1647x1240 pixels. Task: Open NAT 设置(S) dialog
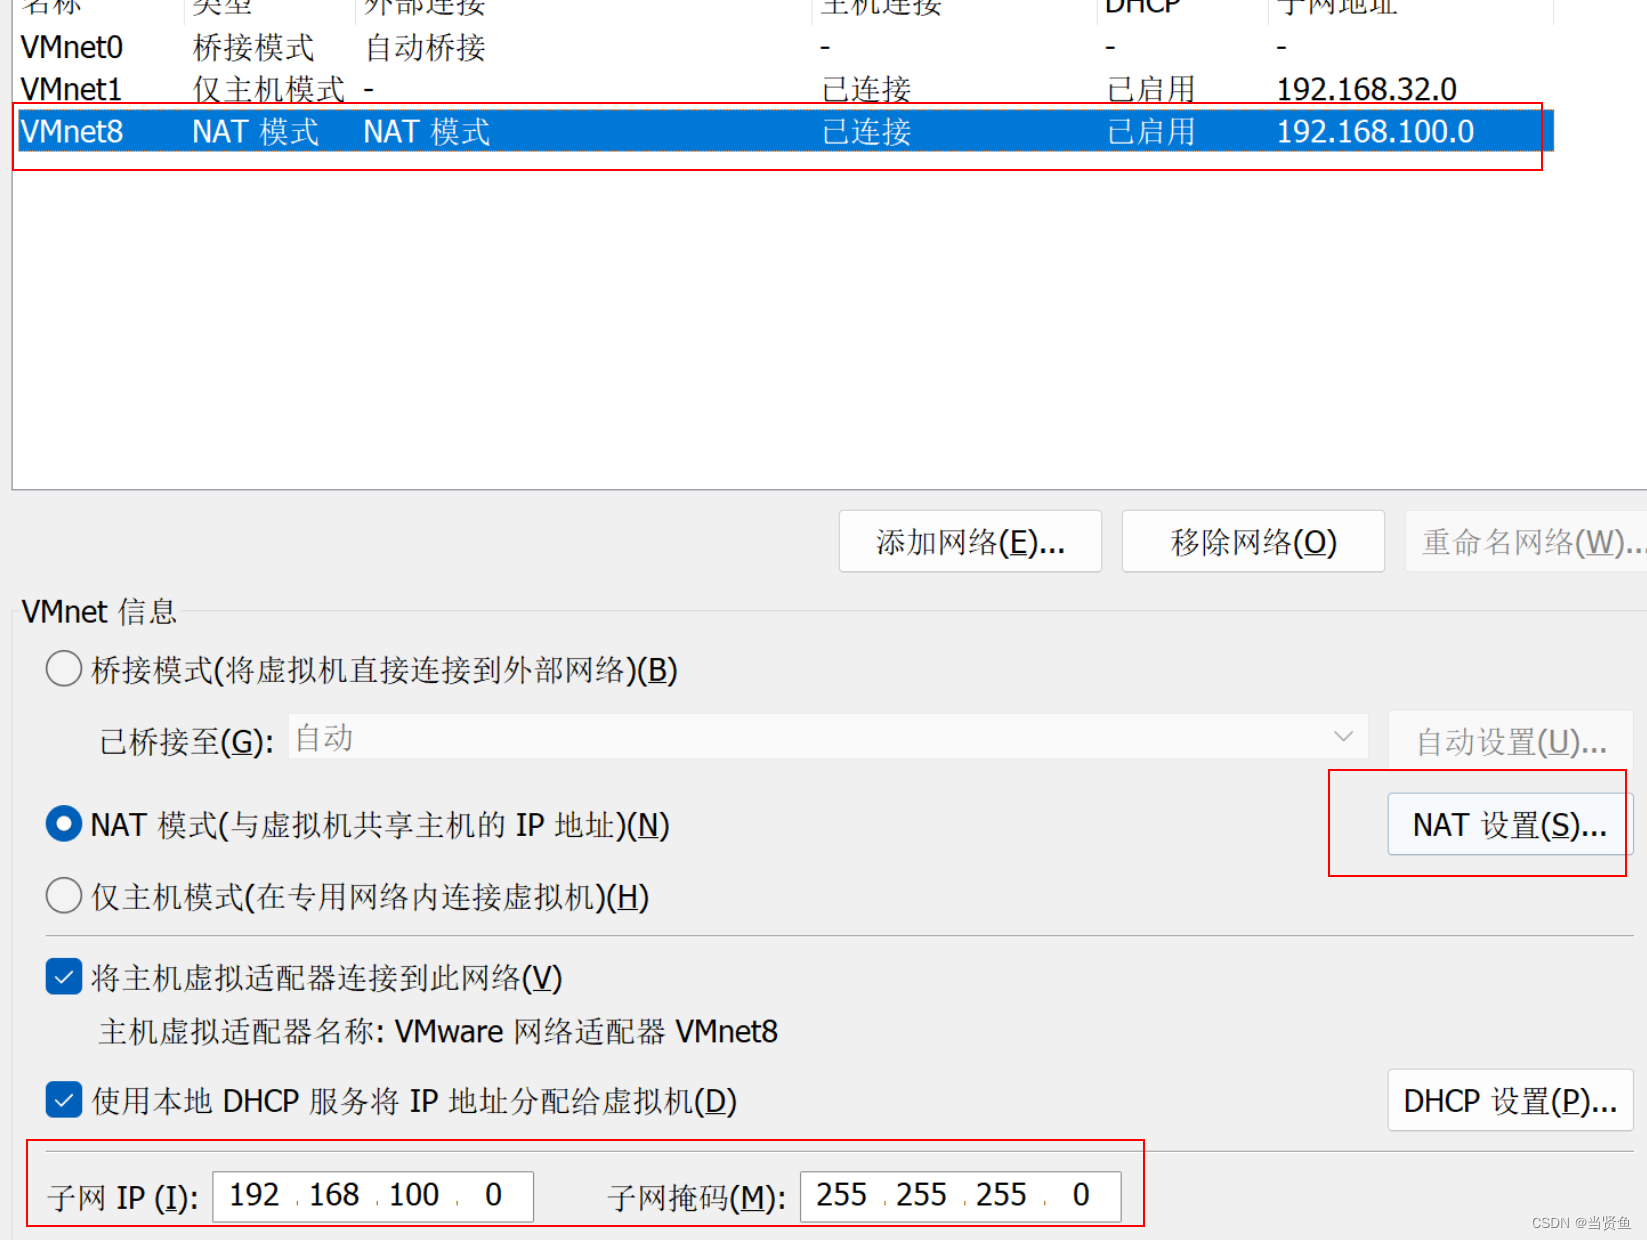click(1504, 823)
